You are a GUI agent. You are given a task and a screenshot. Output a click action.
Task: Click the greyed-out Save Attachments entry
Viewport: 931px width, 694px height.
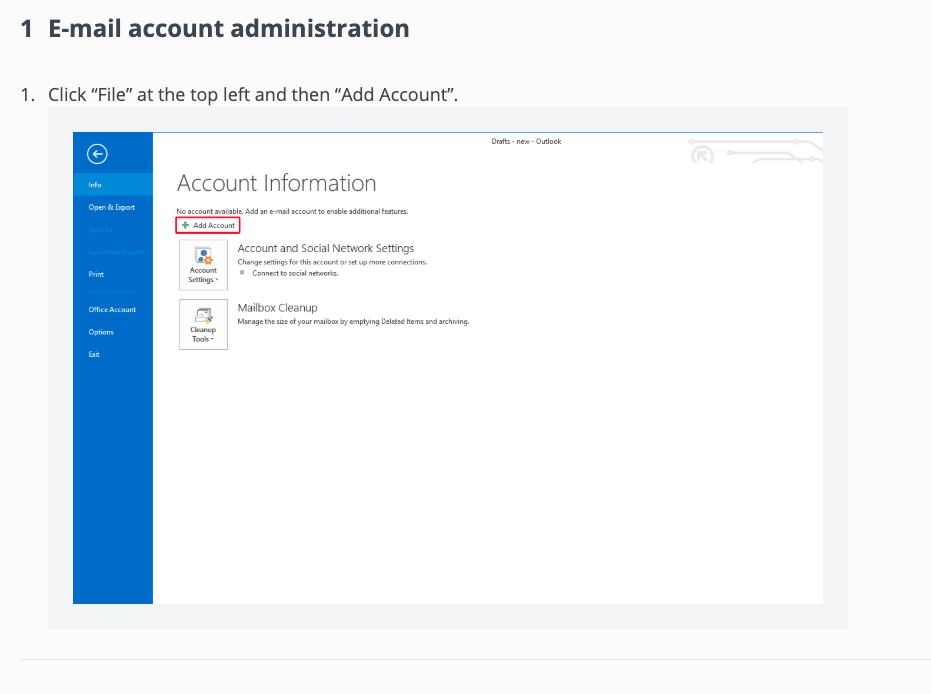point(116,252)
